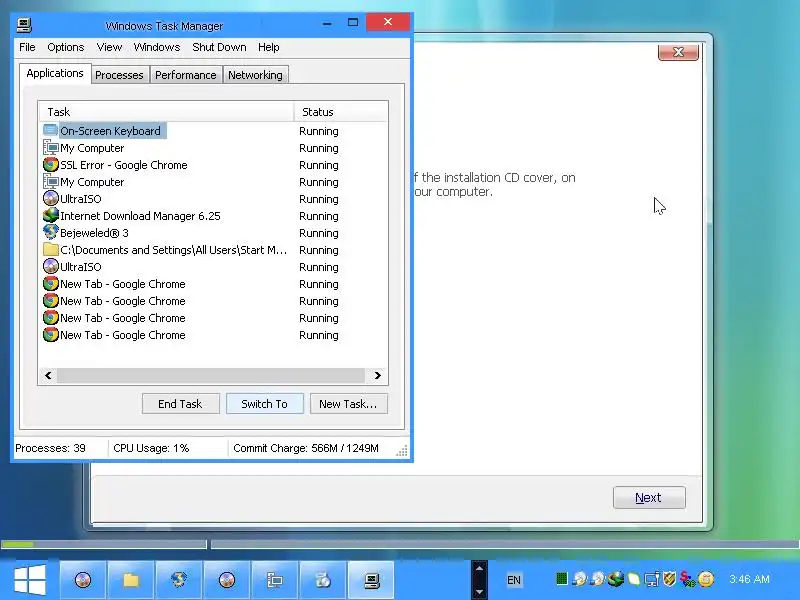The height and width of the screenshot is (600, 800).
Task: Click Next in the installer window
Action: pyautogui.click(x=649, y=497)
